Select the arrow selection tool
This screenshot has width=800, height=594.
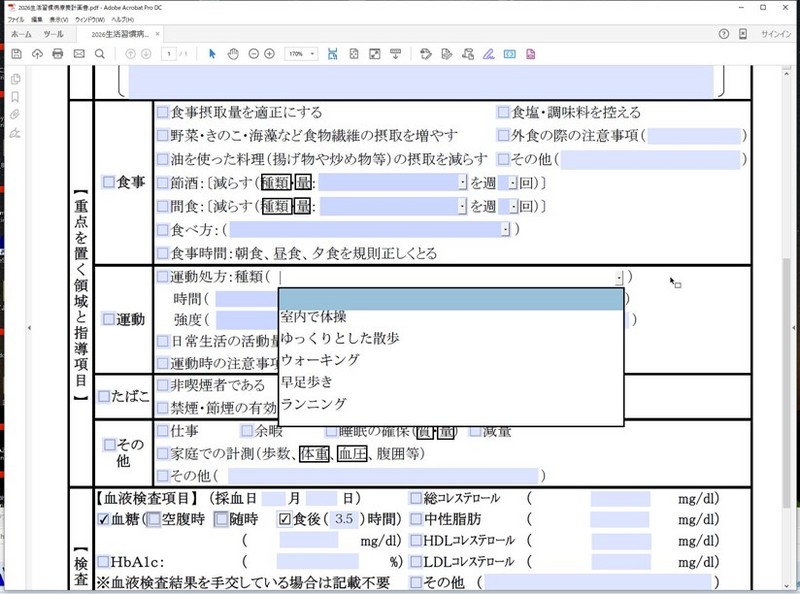[212, 54]
